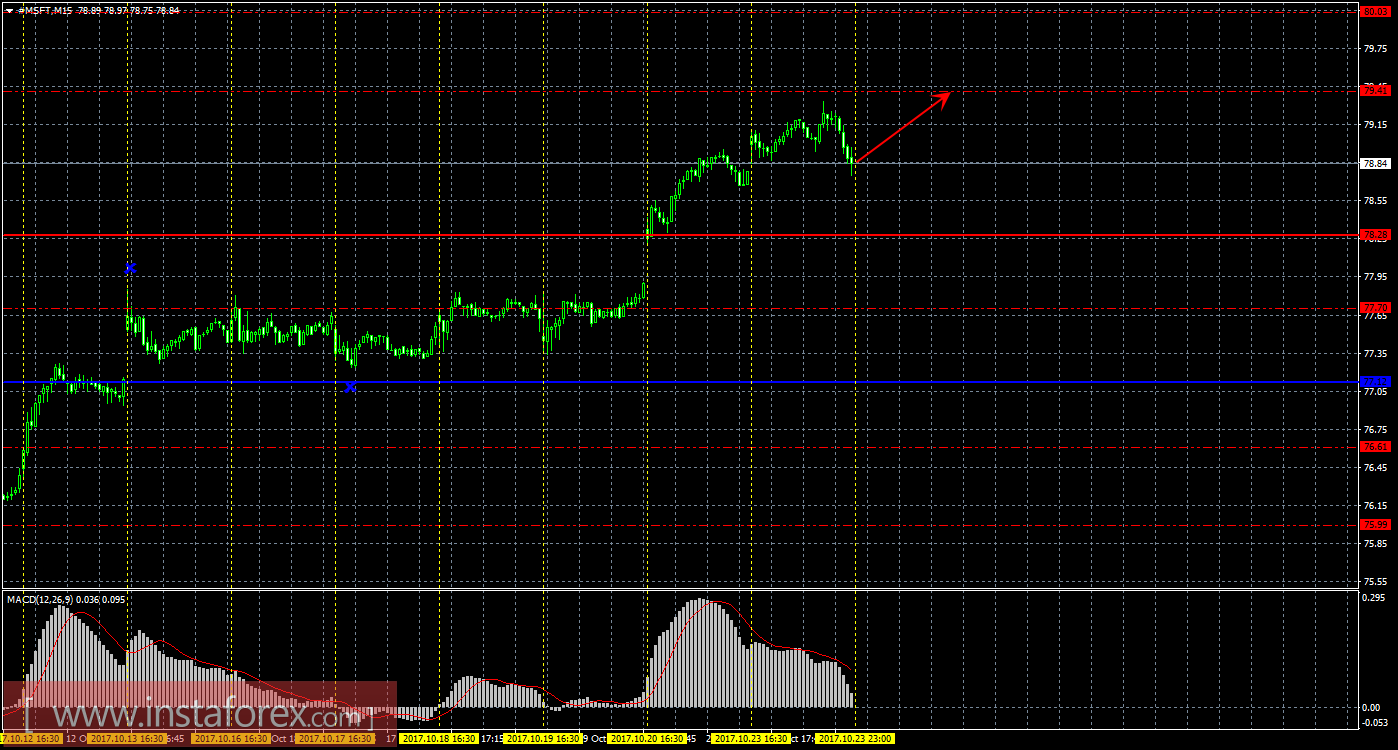
Task: Click the 76.45 price scale value
Action: coord(1376,467)
